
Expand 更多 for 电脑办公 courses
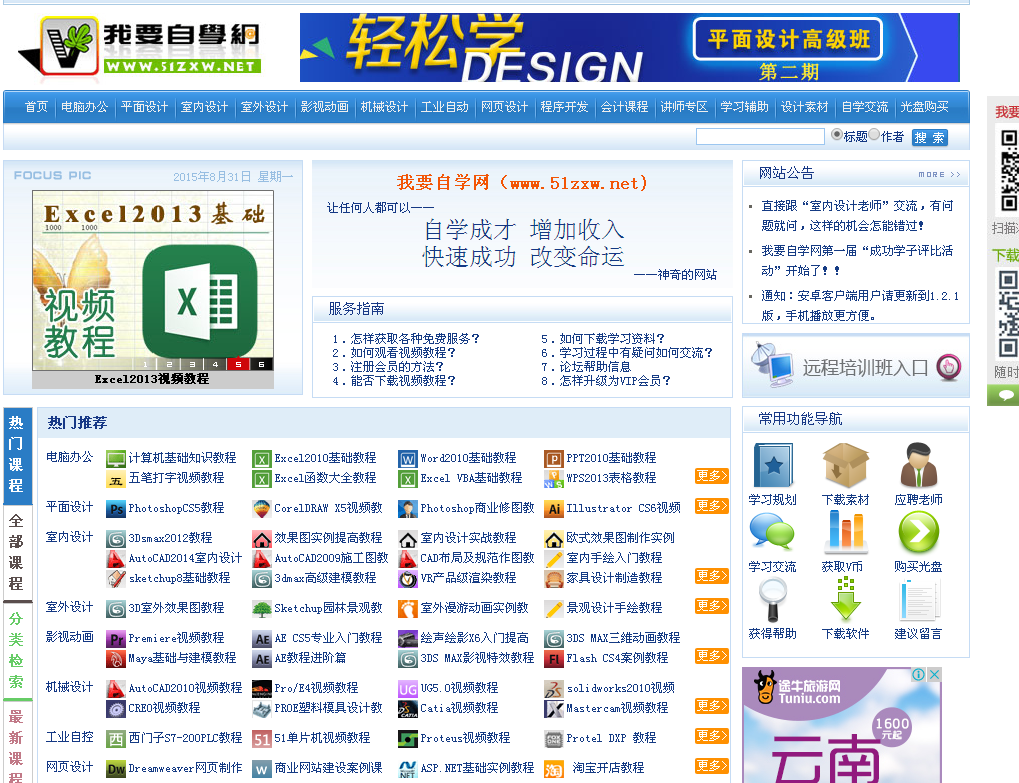pos(712,476)
